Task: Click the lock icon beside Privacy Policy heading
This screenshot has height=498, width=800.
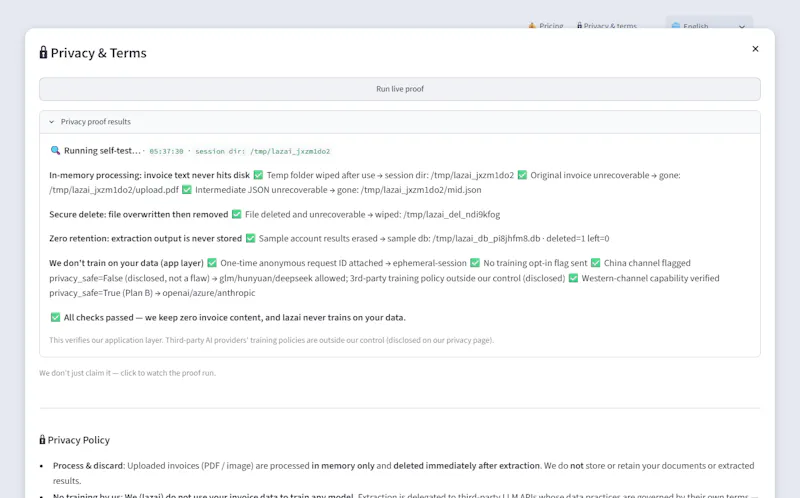Action: coord(42,439)
